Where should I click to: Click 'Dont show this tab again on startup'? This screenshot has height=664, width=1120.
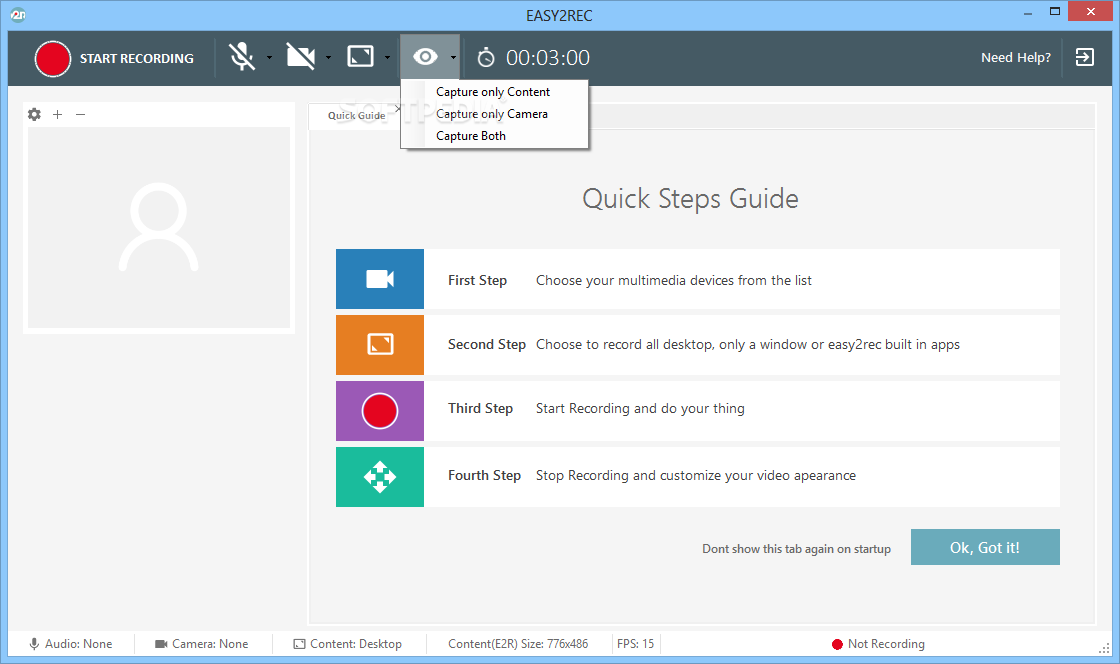pyautogui.click(x=796, y=549)
